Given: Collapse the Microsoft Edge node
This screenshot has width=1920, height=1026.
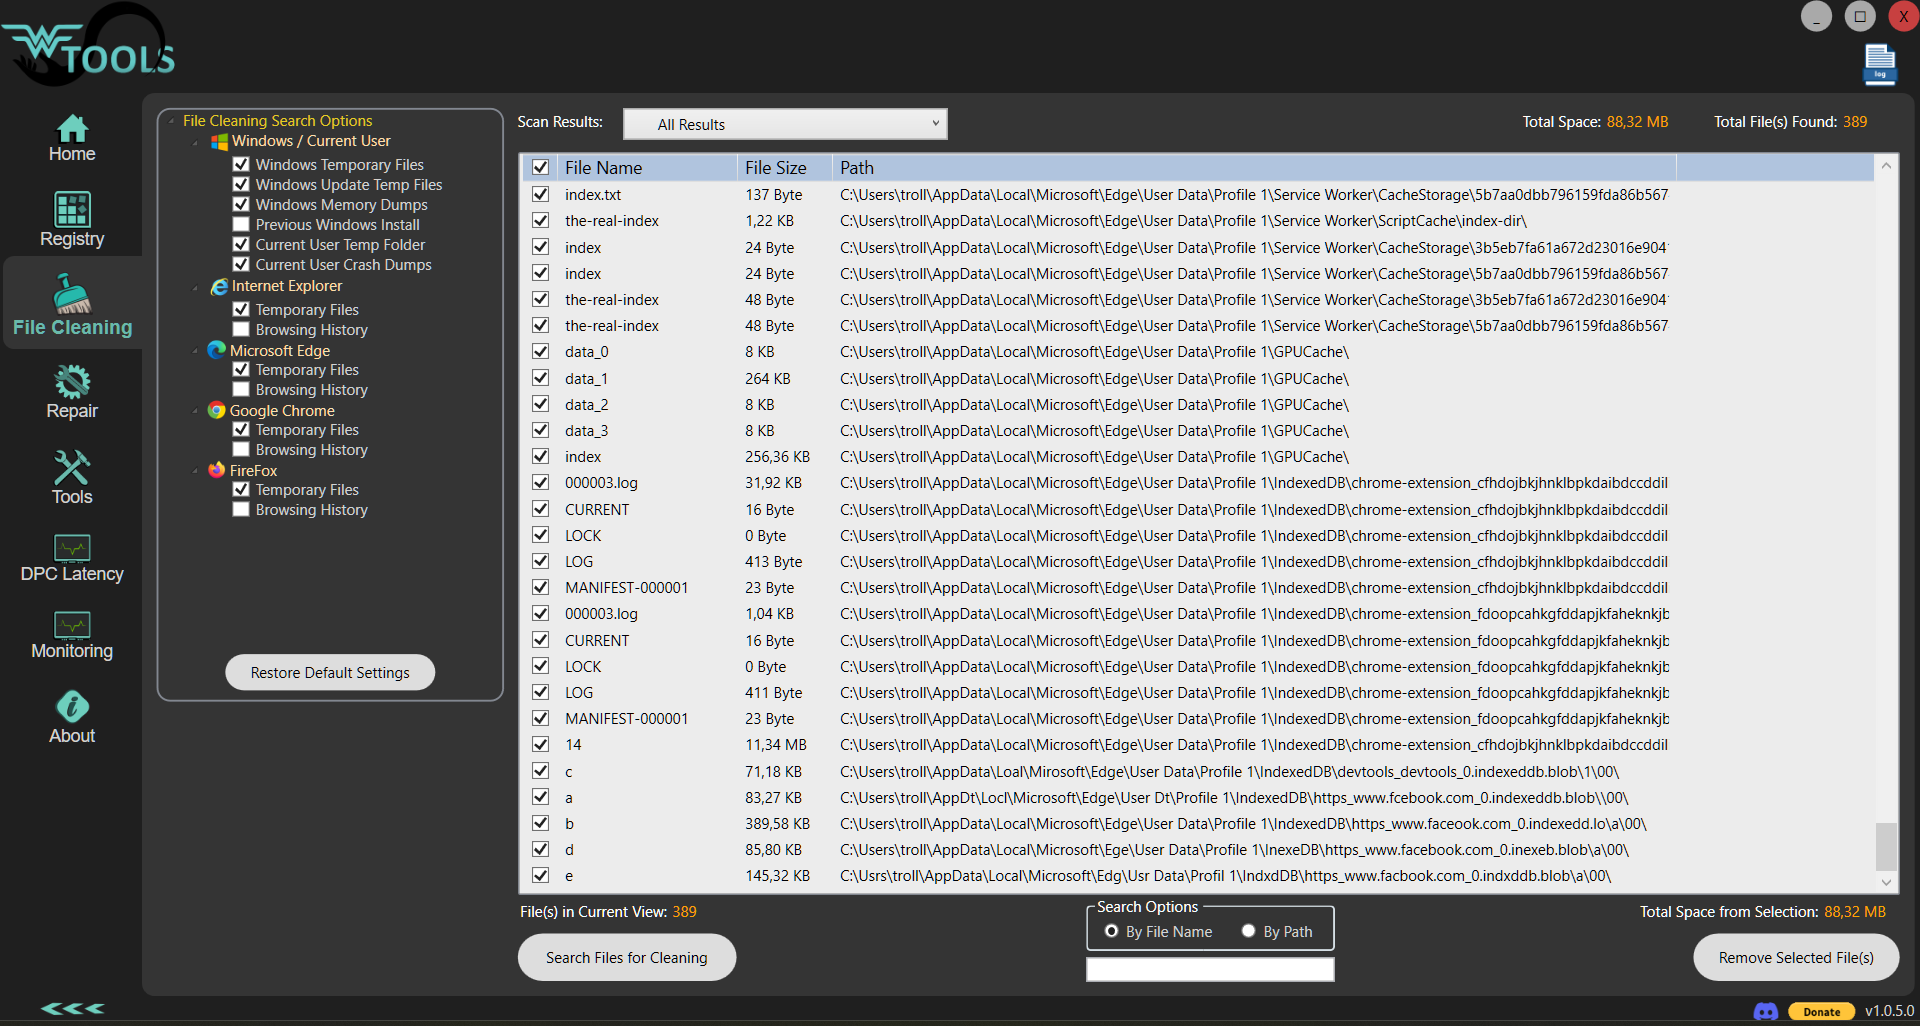Looking at the screenshot, I should click(x=195, y=351).
